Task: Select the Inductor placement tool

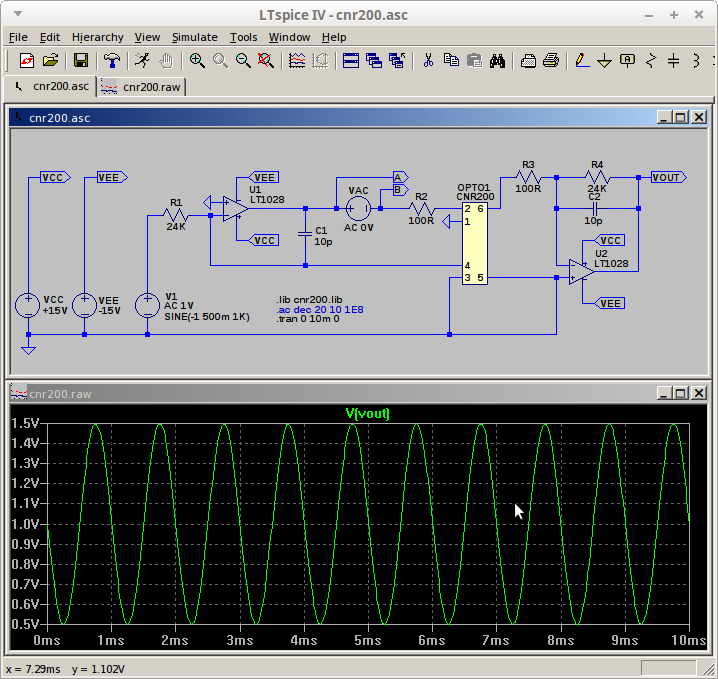Action: 696,60
